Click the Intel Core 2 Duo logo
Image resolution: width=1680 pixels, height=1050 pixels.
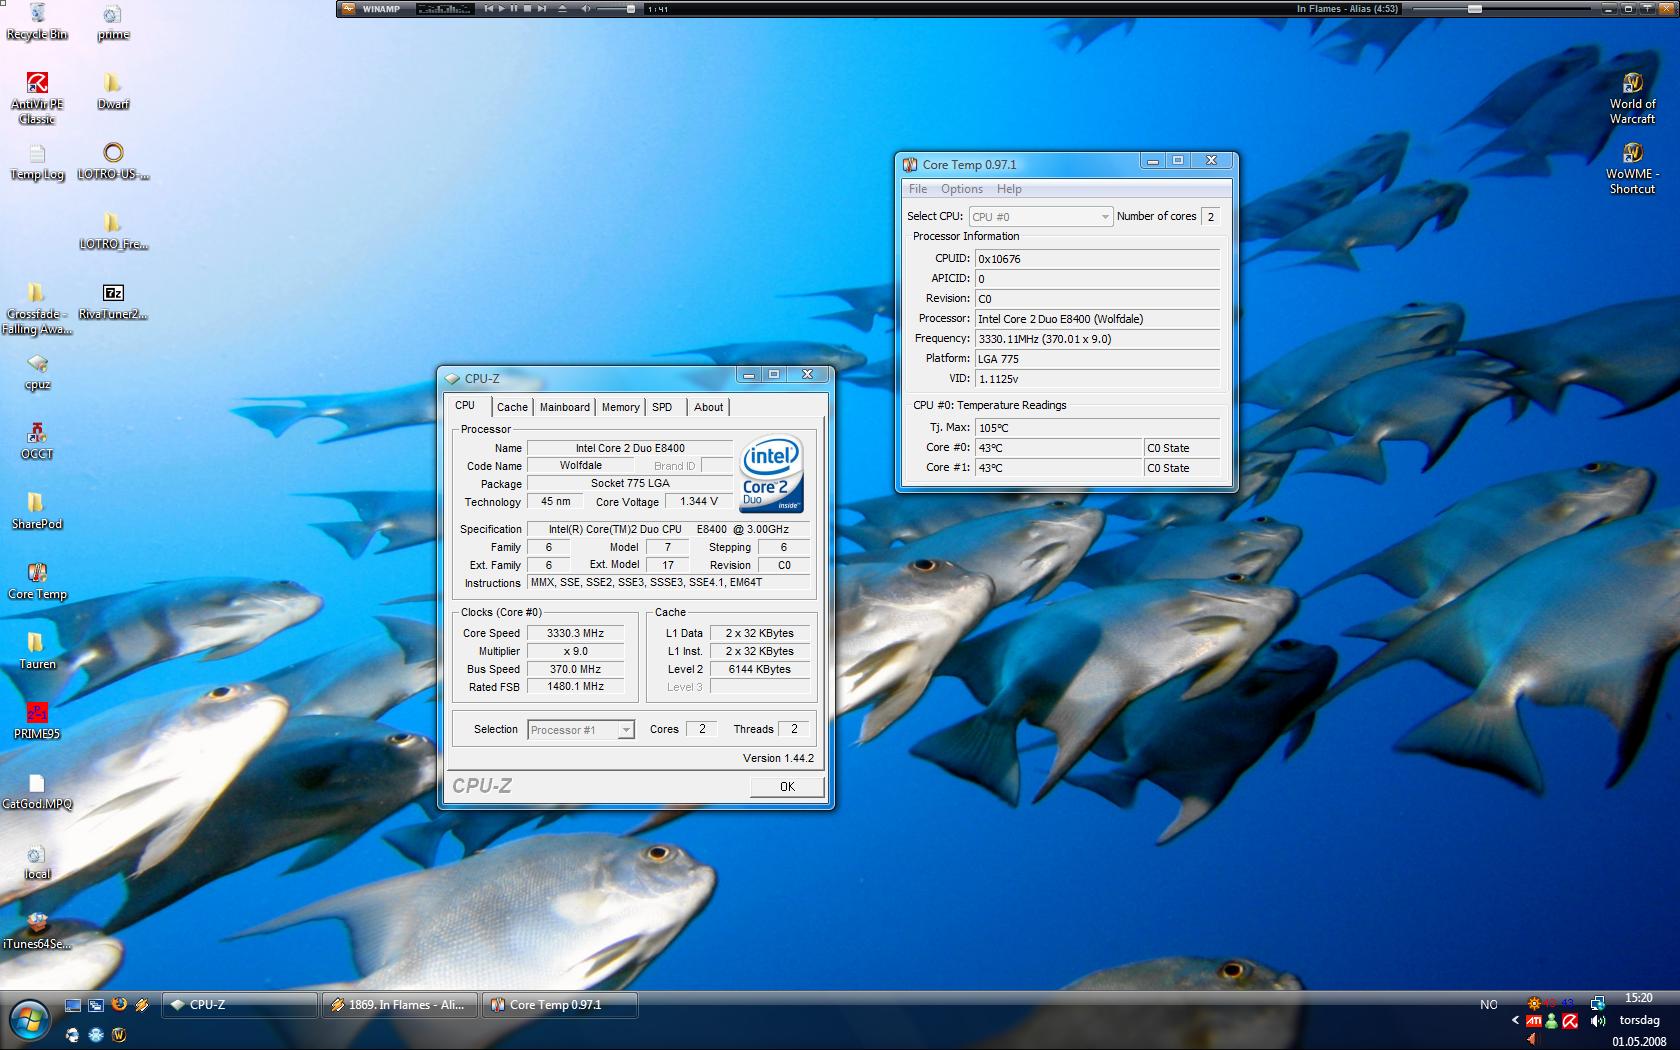(771, 474)
